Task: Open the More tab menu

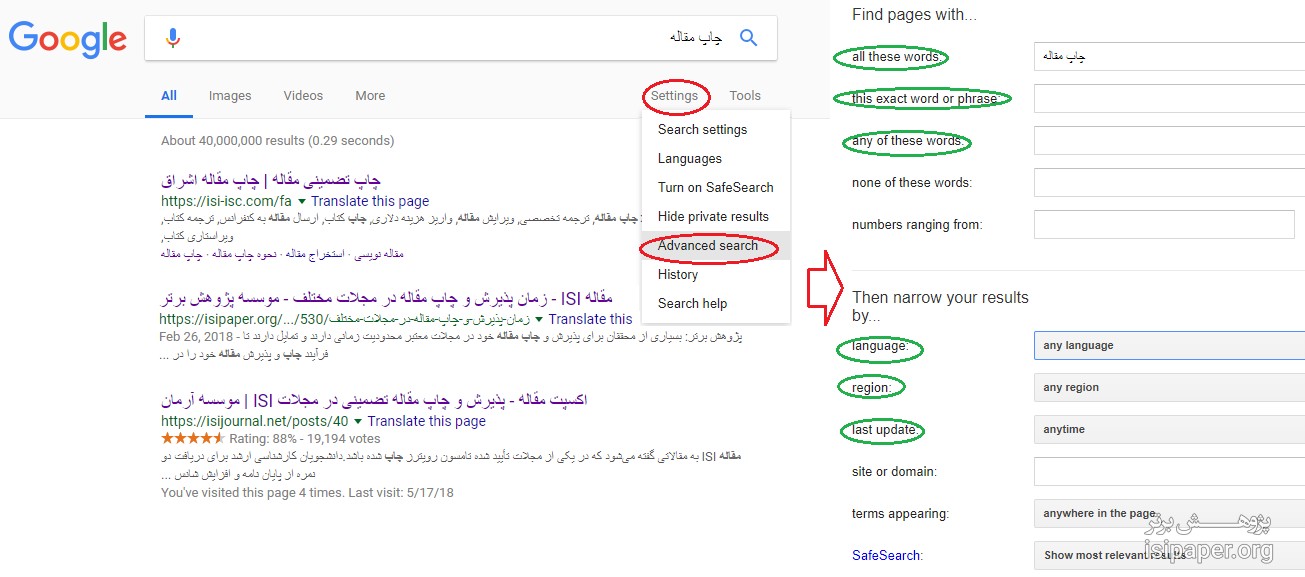Action: point(370,96)
